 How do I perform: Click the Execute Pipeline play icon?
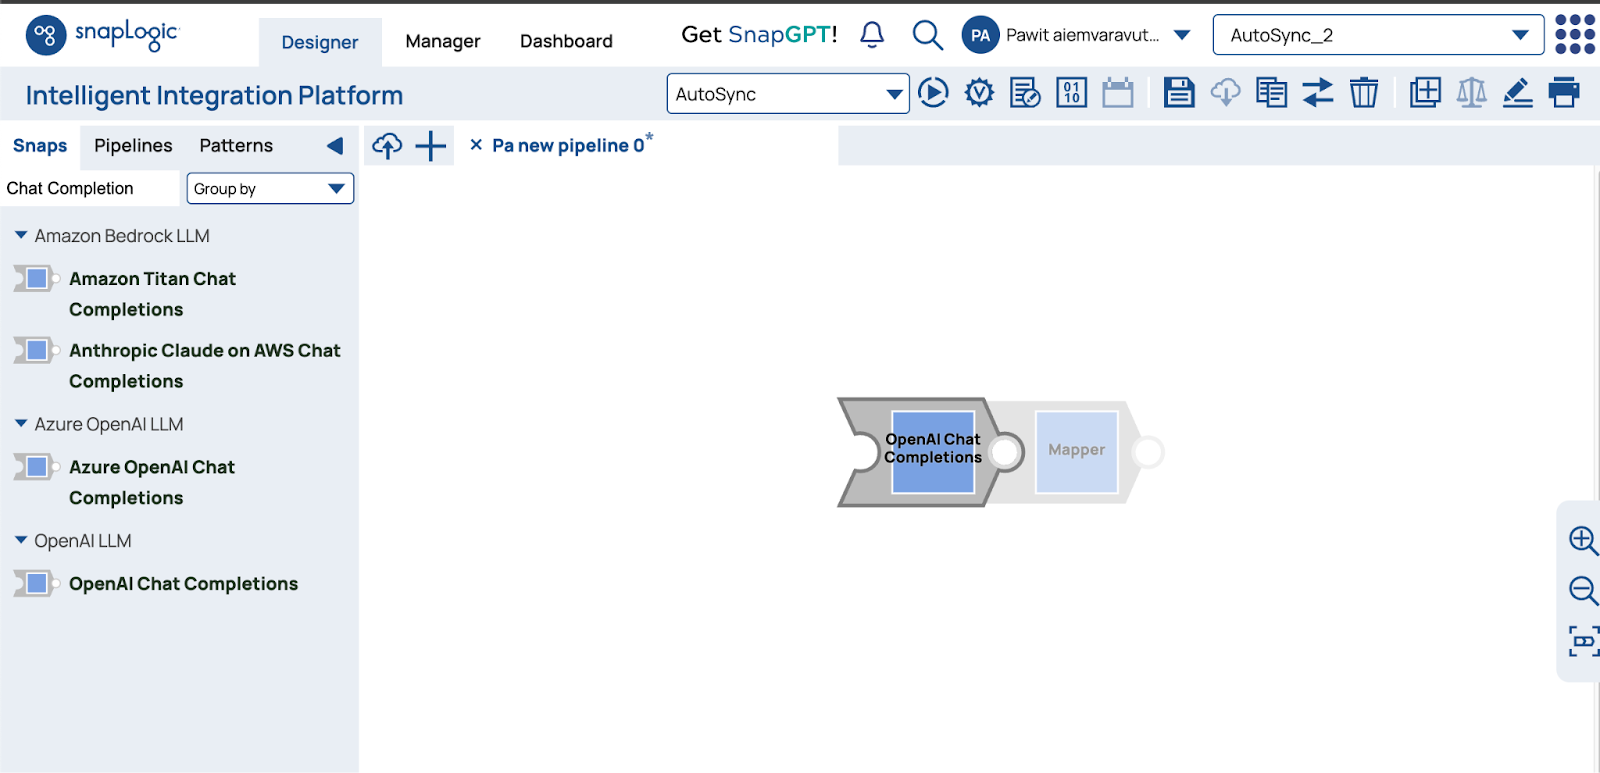tap(933, 94)
